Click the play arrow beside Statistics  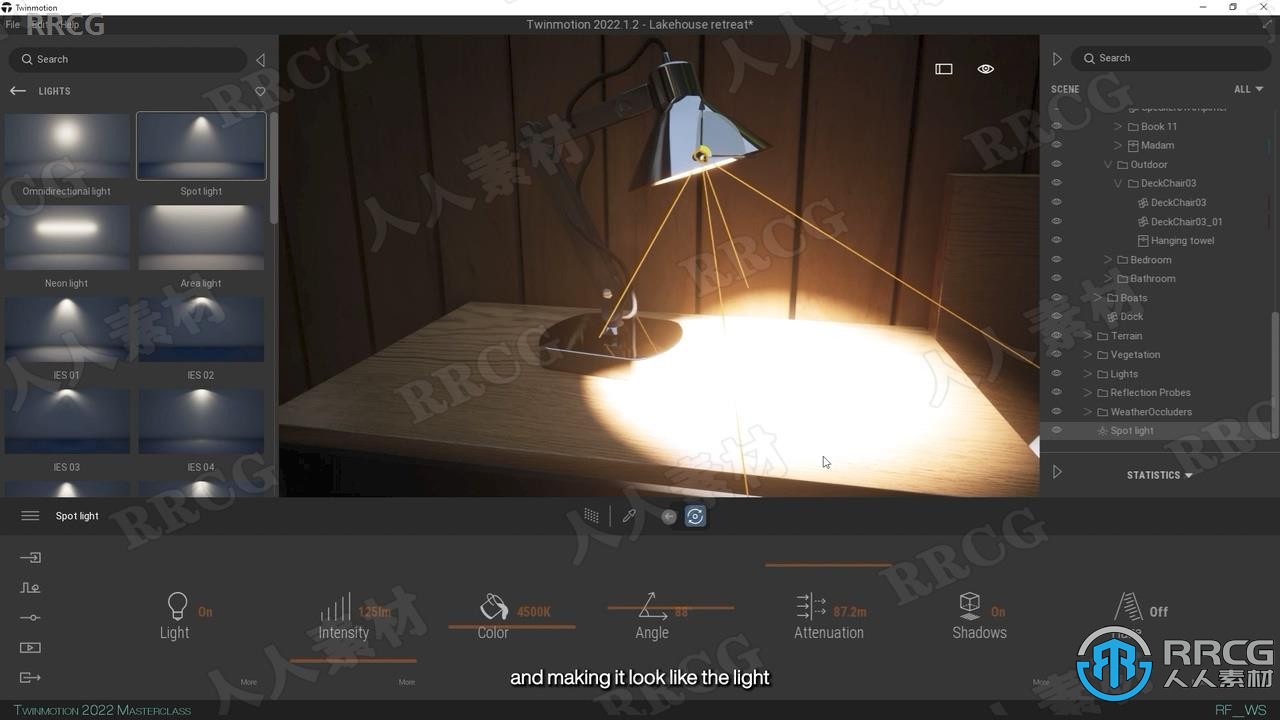(1057, 472)
